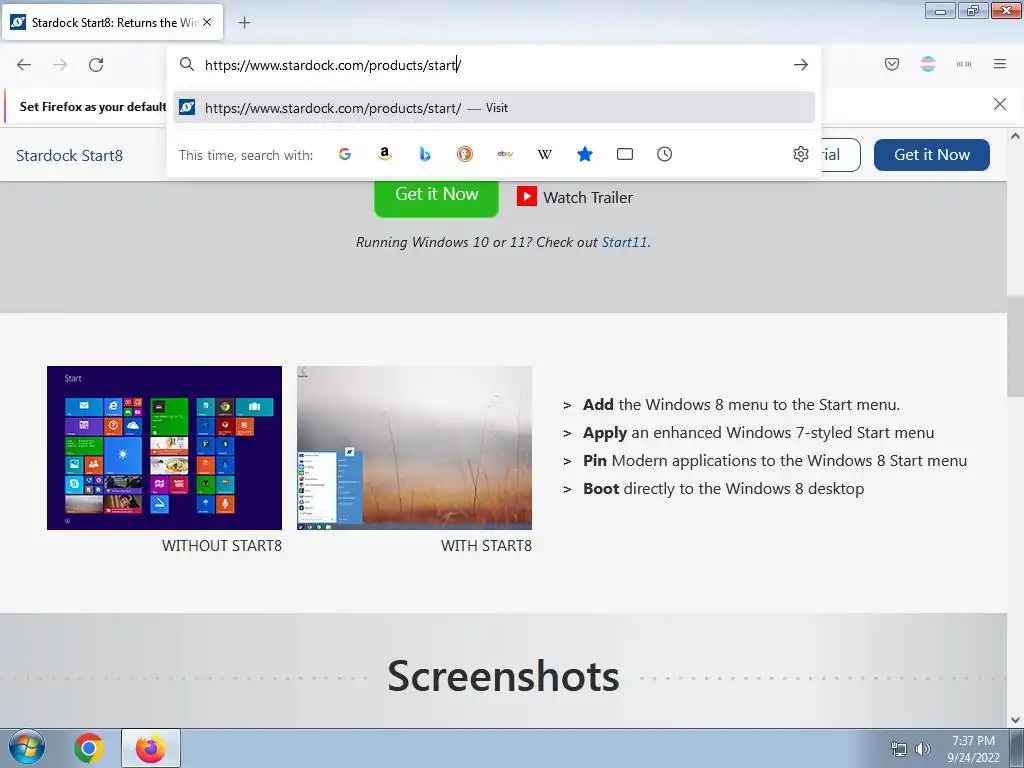The width and height of the screenshot is (1024, 768).
Task: Click the partially hidden Trial button
Action: pyautogui.click(x=840, y=155)
